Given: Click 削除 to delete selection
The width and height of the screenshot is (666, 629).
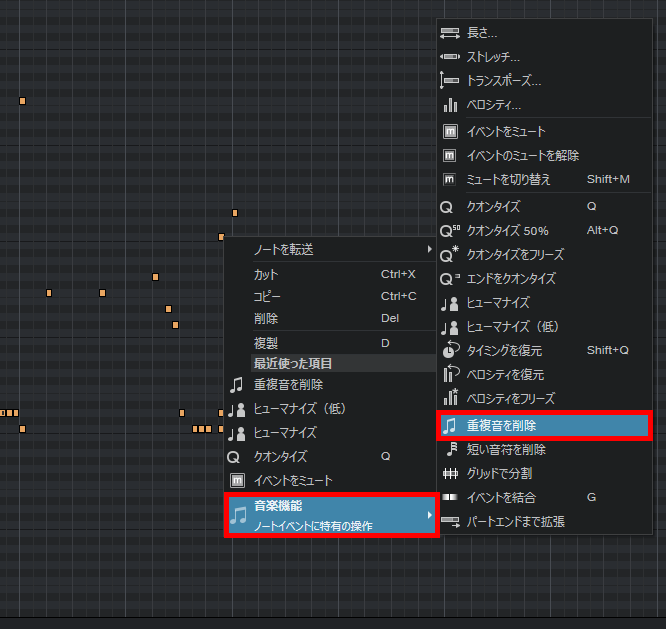Looking at the screenshot, I should click(266, 319).
